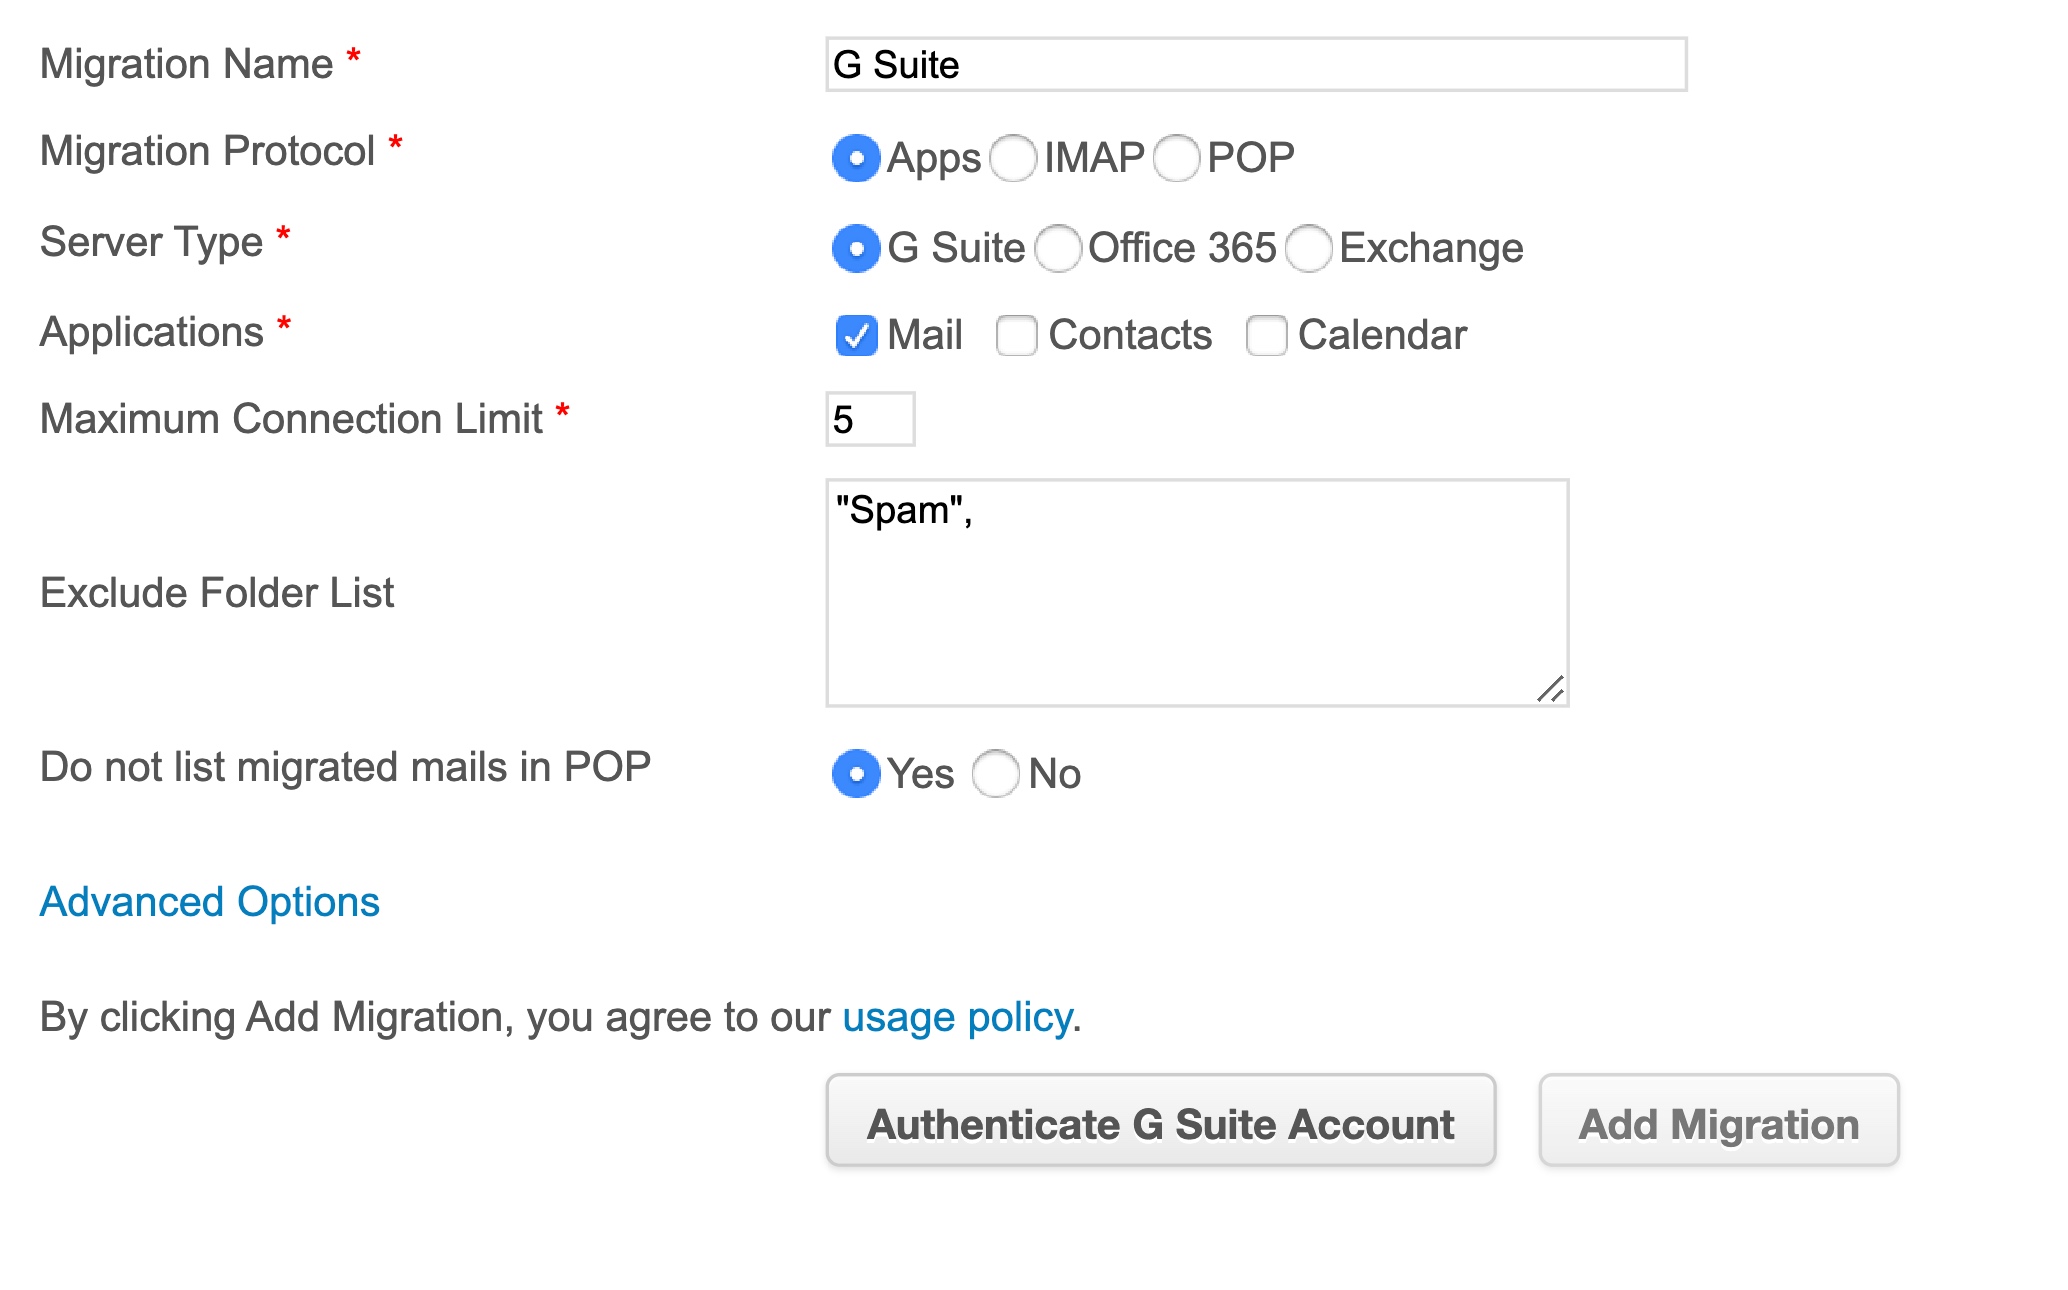Choose G Suite as server type
Viewport: 2068px width, 1290px height.
click(x=856, y=248)
